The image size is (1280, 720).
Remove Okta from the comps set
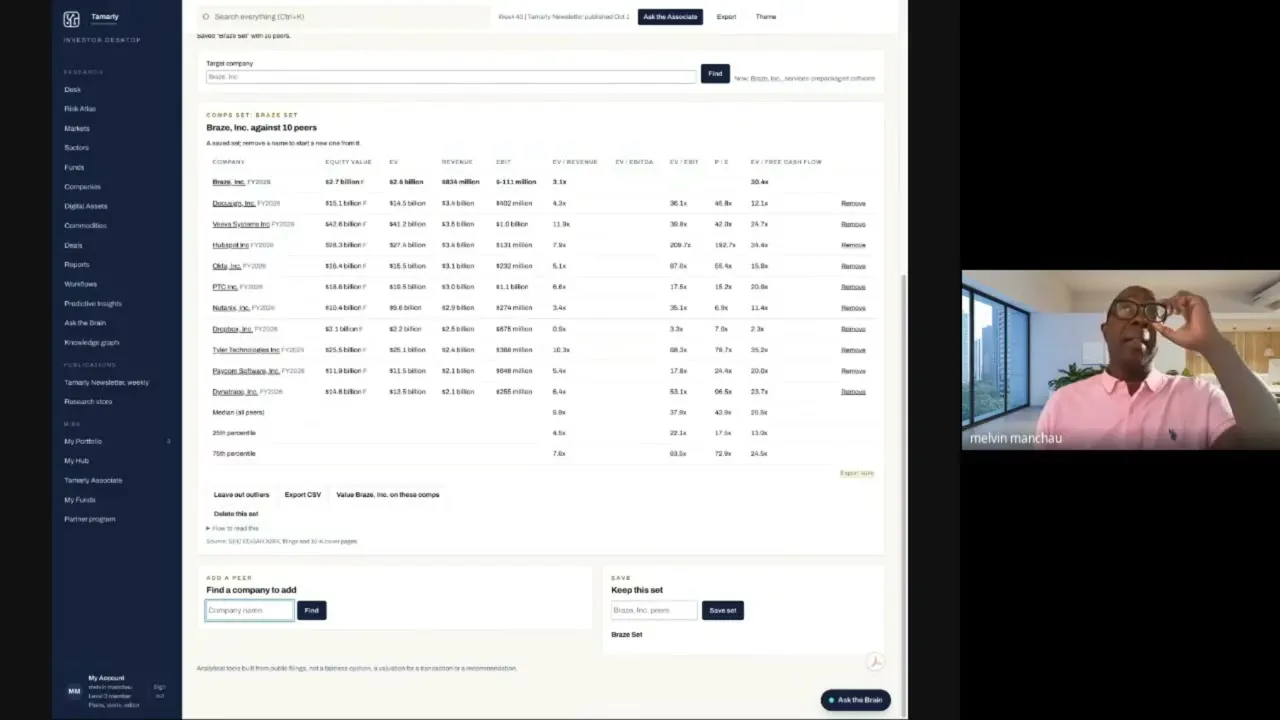(x=853, y=266)
